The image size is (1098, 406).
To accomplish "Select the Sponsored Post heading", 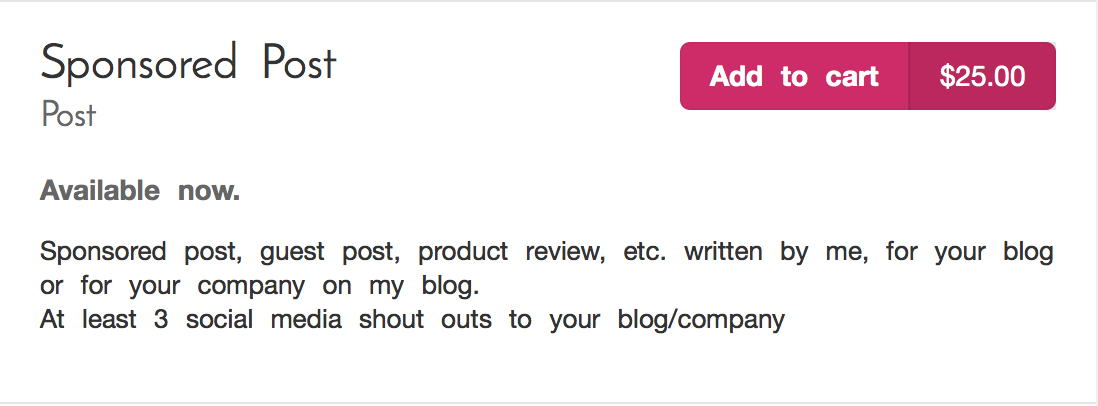I will coord(188,63).
